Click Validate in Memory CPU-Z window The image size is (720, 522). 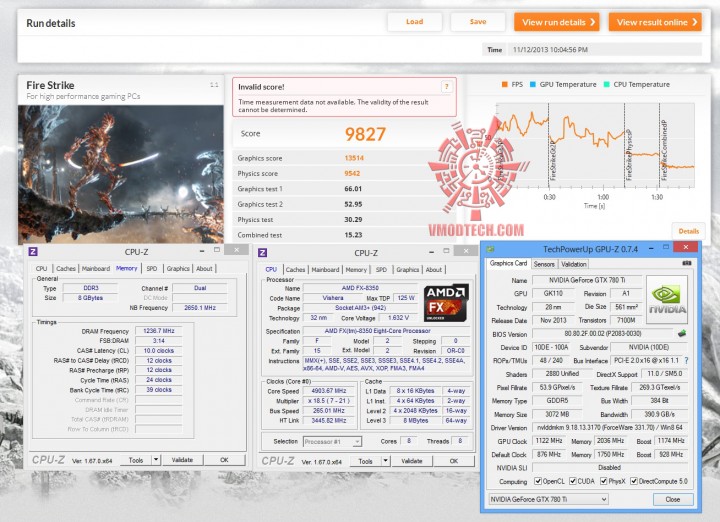coord(182,460)
